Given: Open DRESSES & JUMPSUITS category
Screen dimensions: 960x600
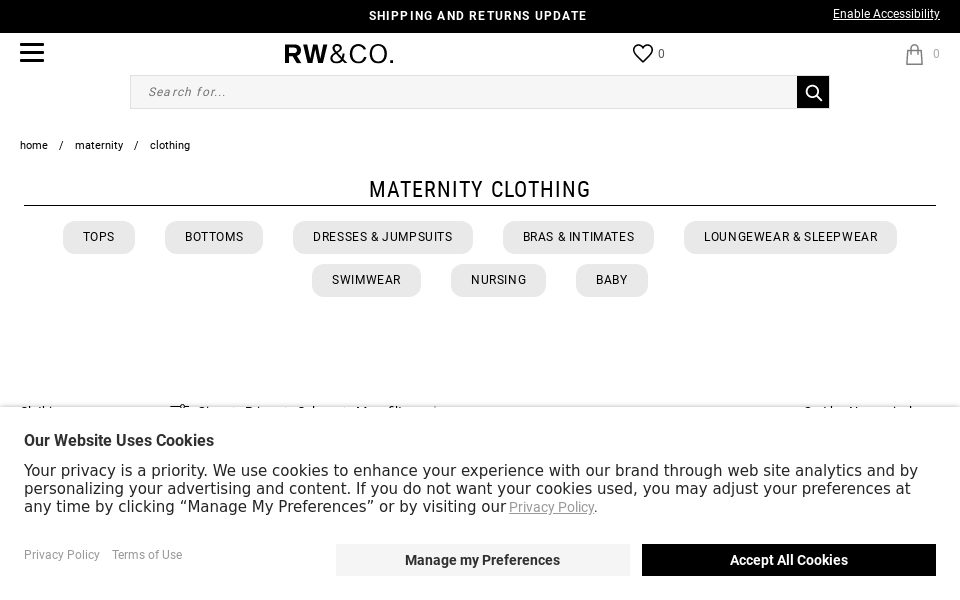Looking at the screenshot, I should (x=382, y=237).
